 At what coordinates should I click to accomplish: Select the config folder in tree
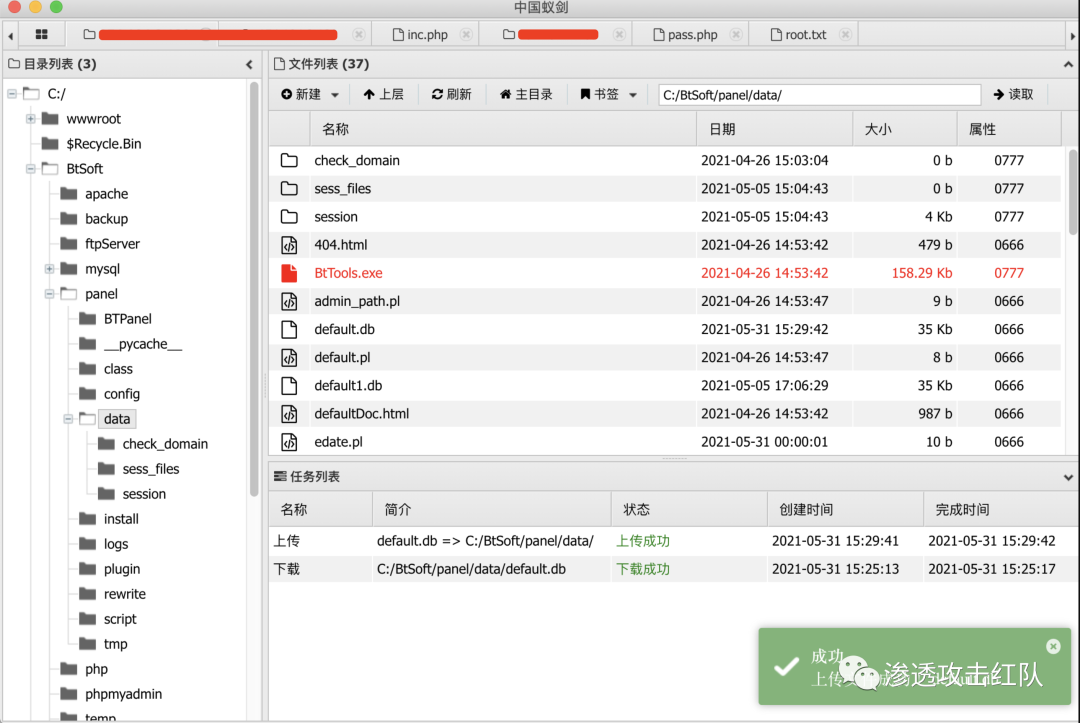121,394
